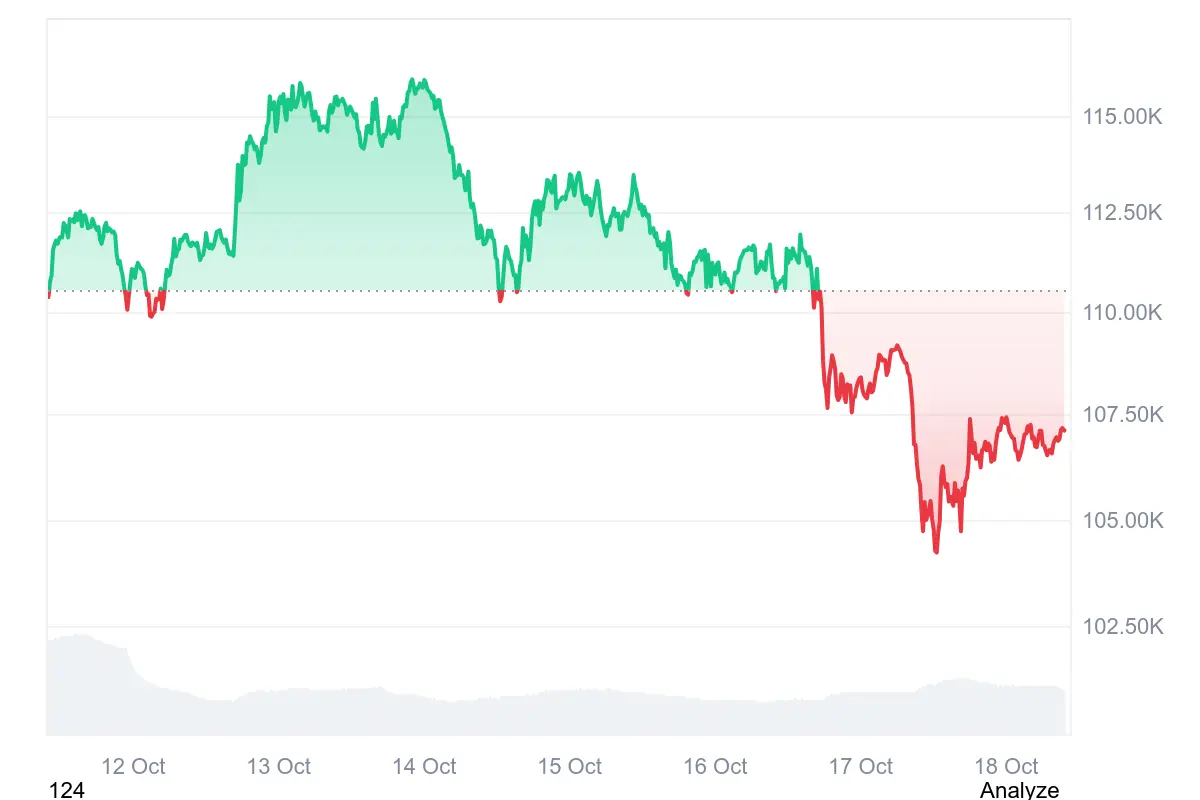Image resolution: width=1200 pixels, height=800 pixels.
Task: Click the 112.50K price axis label
Action: tap(1123, 213)
